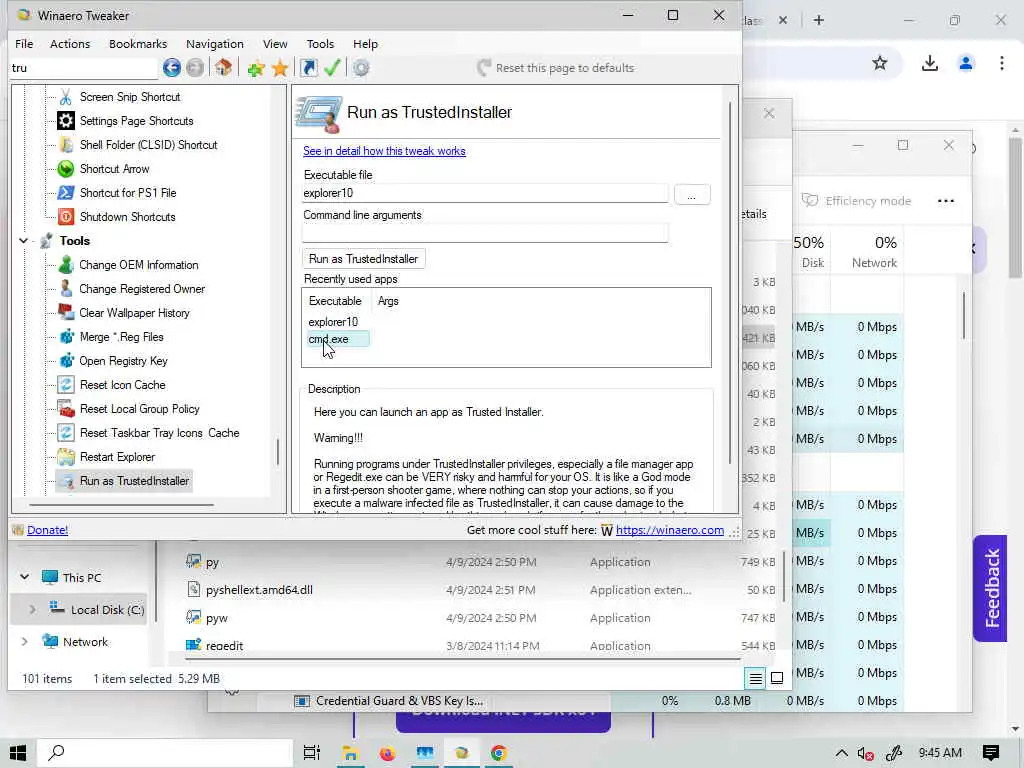Open the Bookmarks menu

click(138, 44)
